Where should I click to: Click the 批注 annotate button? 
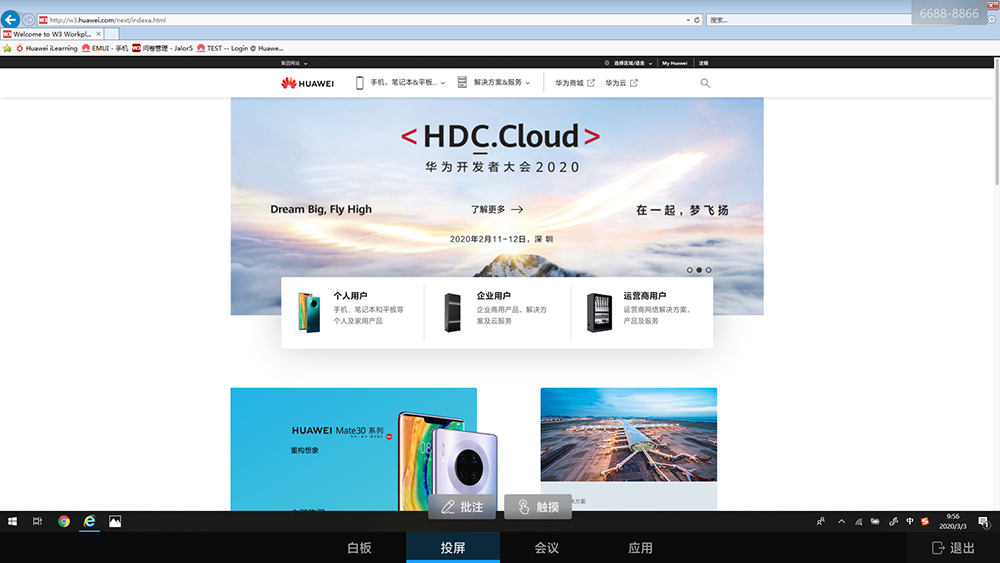(462, 507)
